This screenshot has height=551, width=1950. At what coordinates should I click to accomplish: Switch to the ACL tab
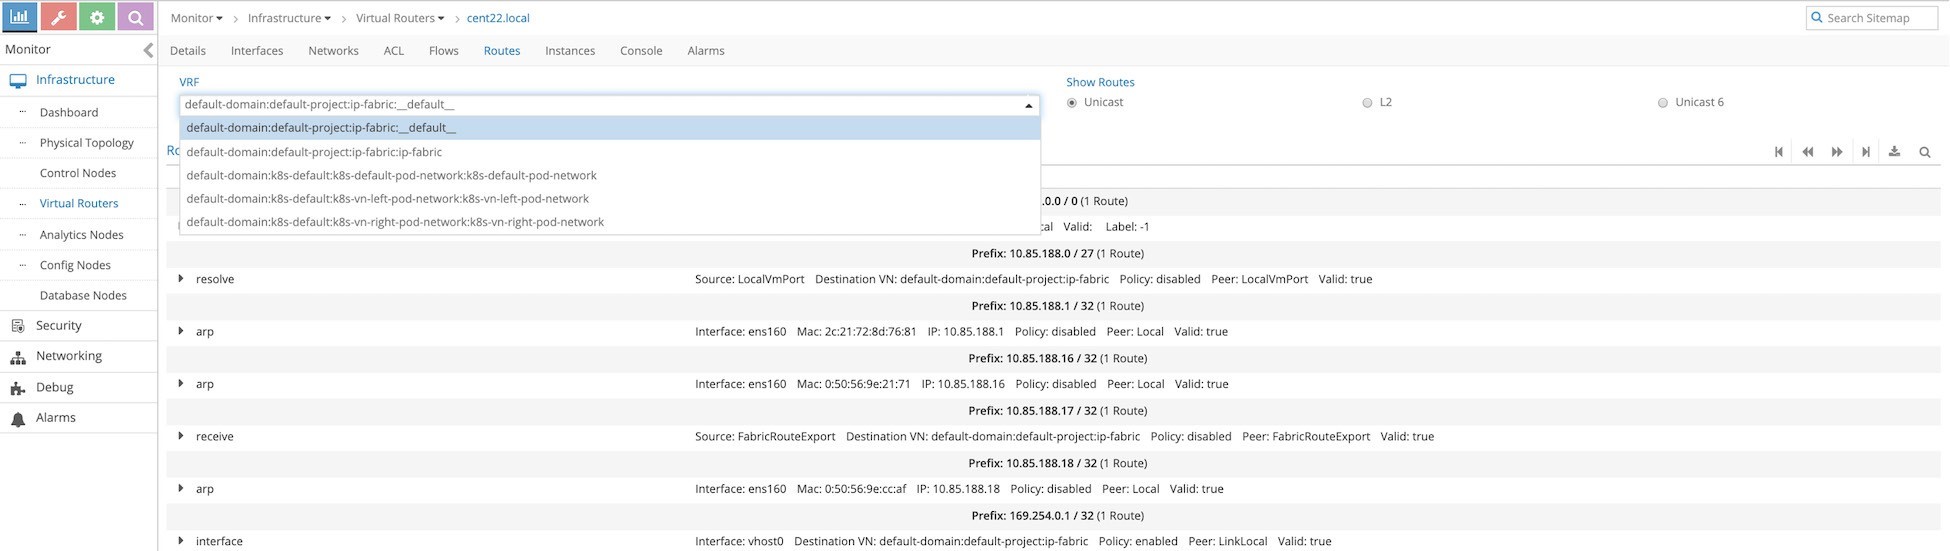pyautogui.click(x=394, y=51)
